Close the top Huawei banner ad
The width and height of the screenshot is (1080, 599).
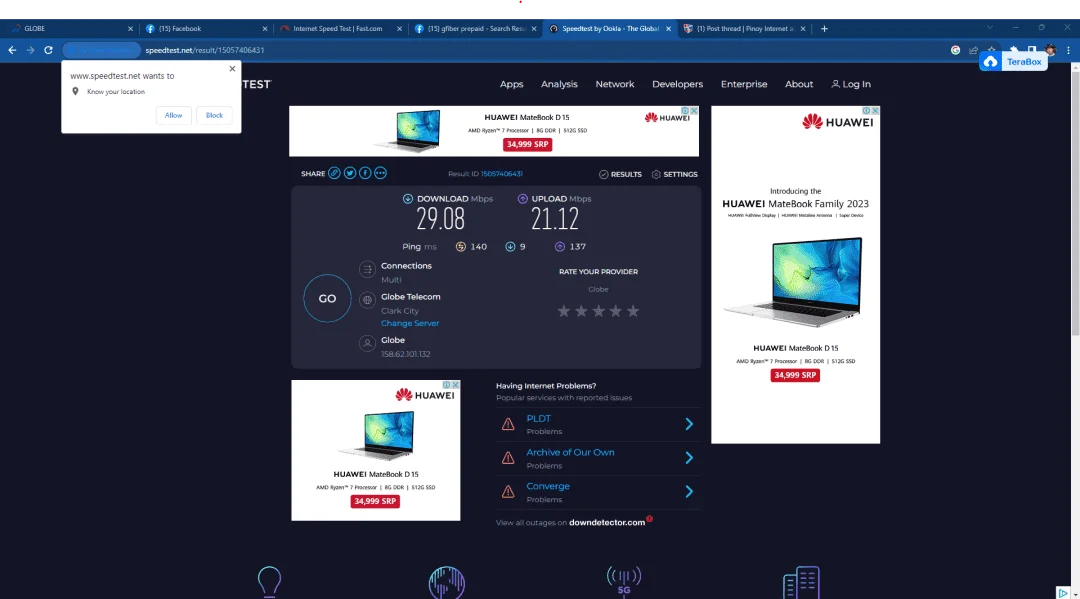coord(694,111)
